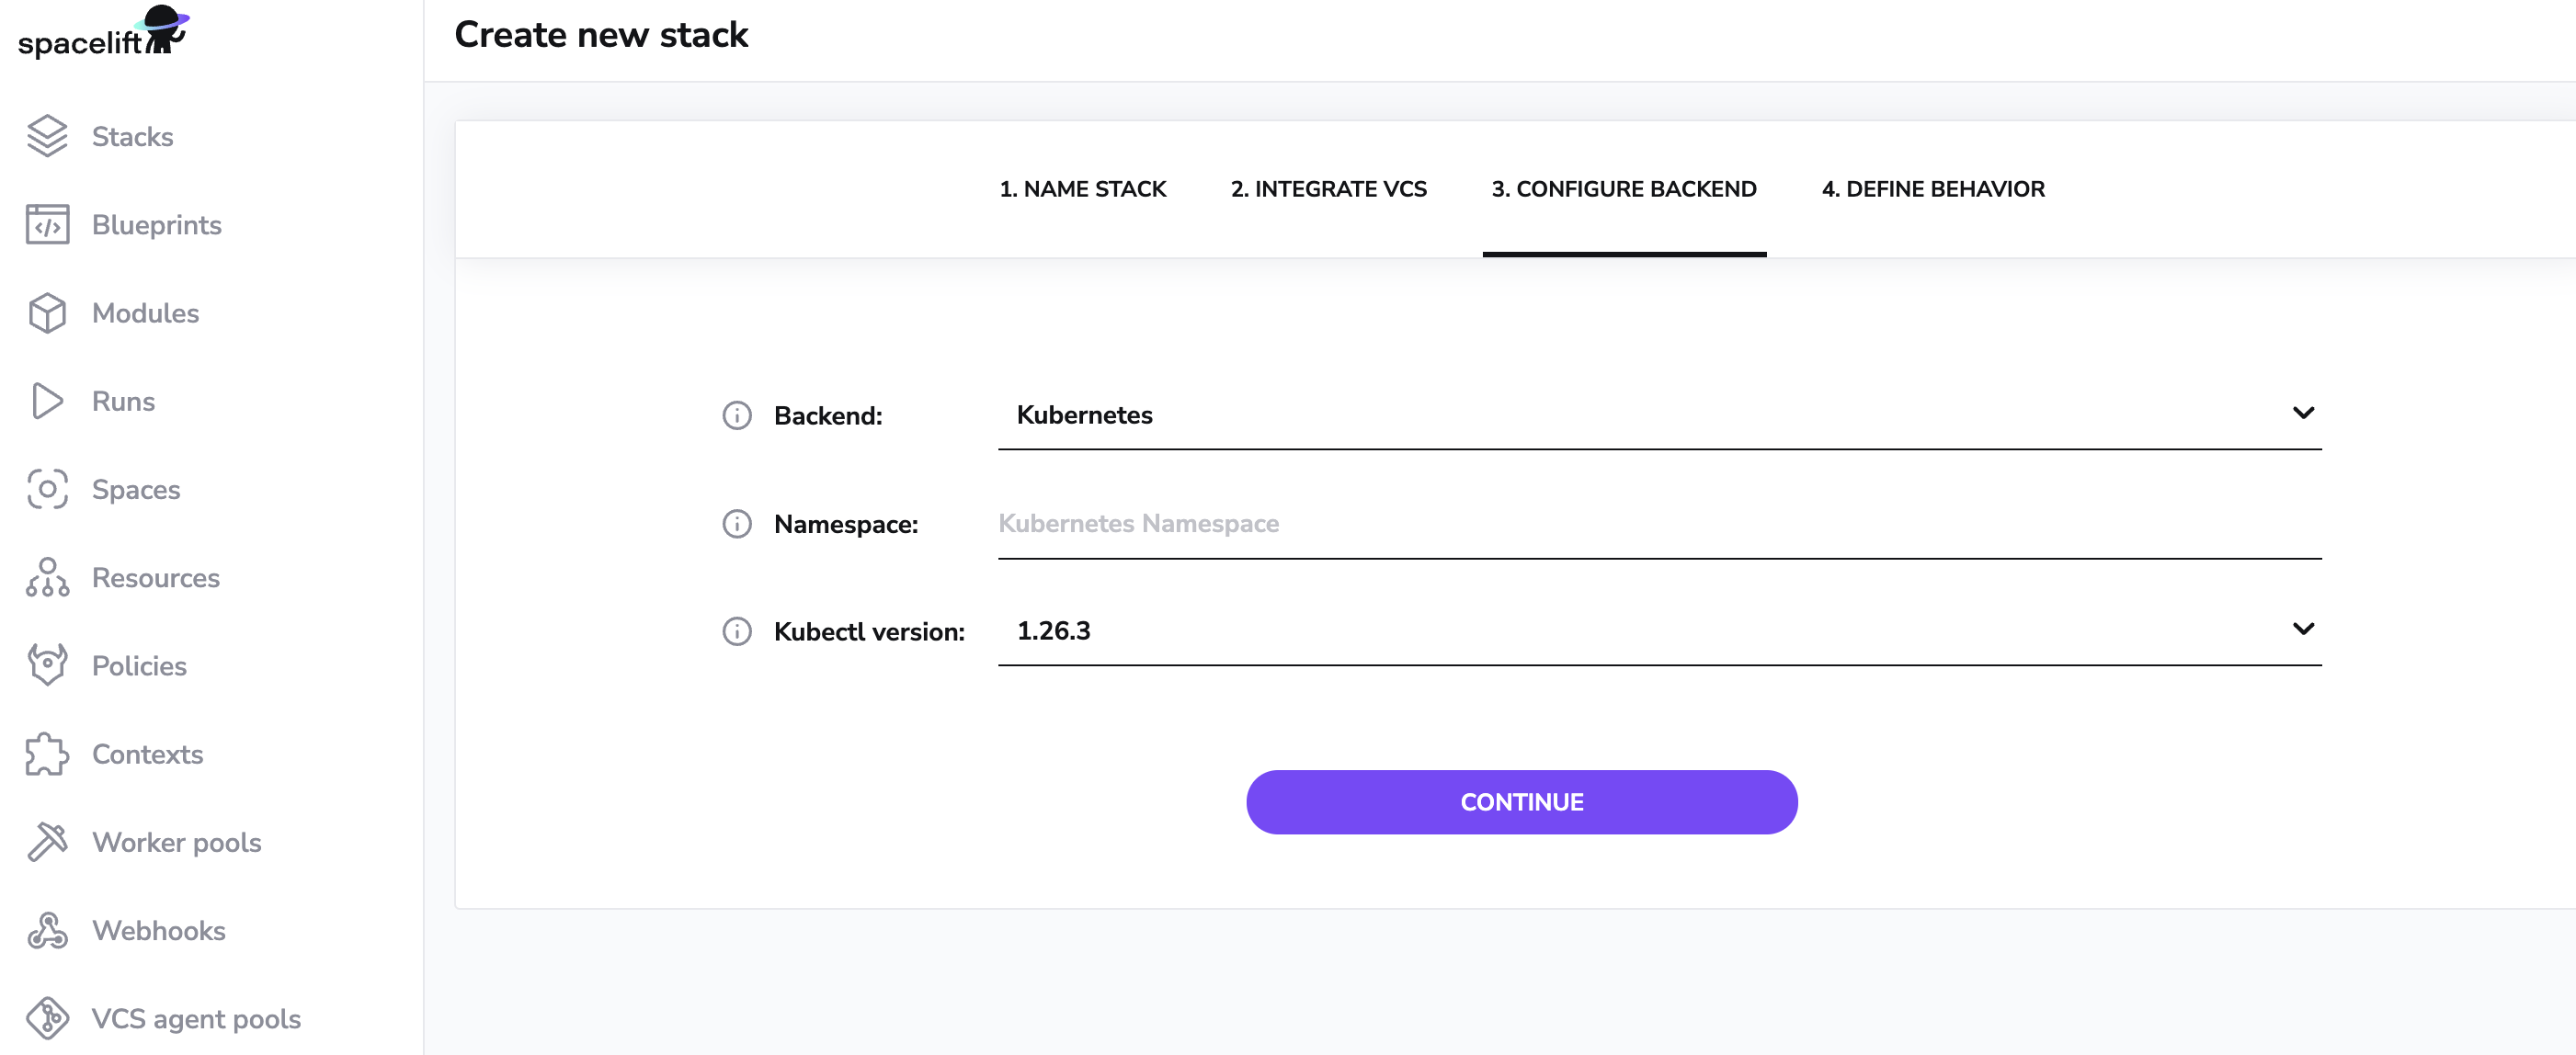Open Contexts puzzle-piece icon

pos(47,754)
